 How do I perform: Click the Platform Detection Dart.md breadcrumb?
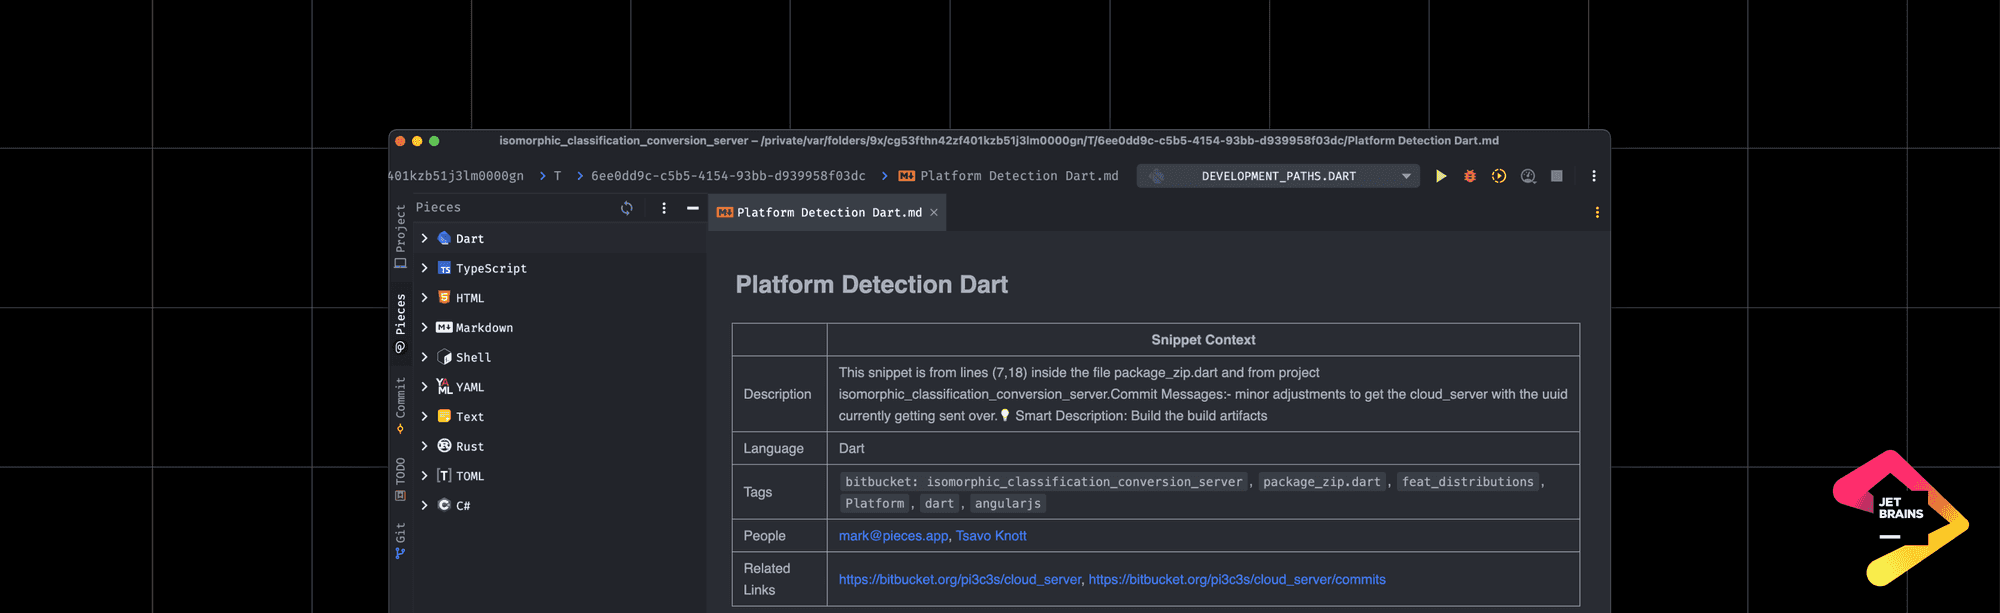(1009, 176)
